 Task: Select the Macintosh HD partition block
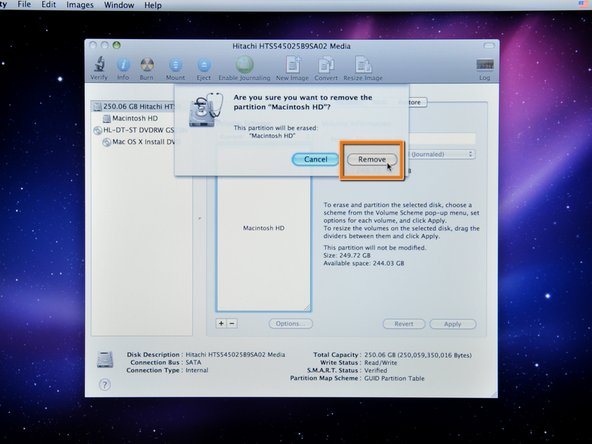click(264, 244)
